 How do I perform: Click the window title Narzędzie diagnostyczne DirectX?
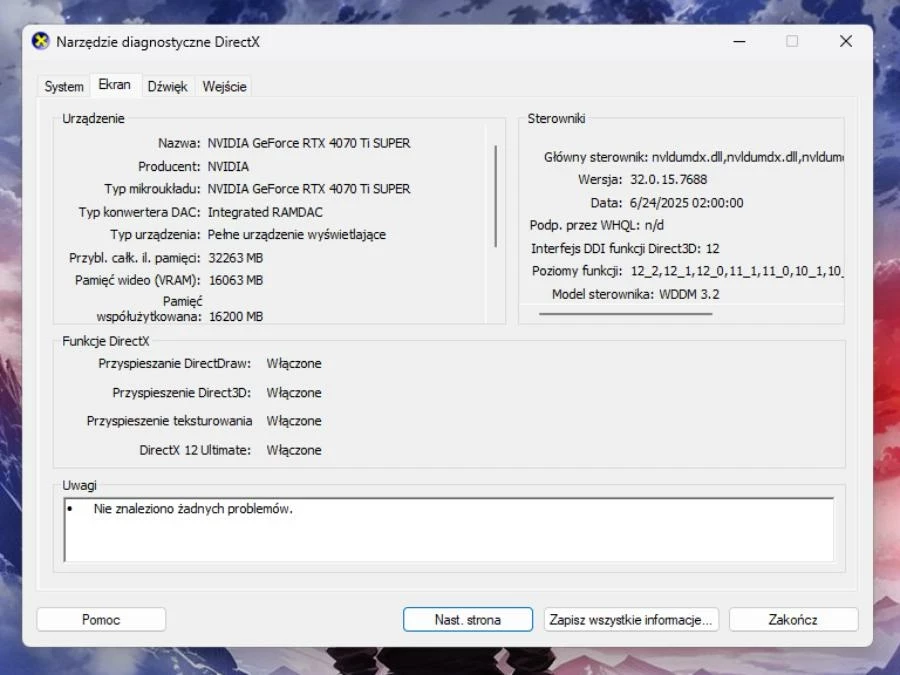click(x=158, y=41)
